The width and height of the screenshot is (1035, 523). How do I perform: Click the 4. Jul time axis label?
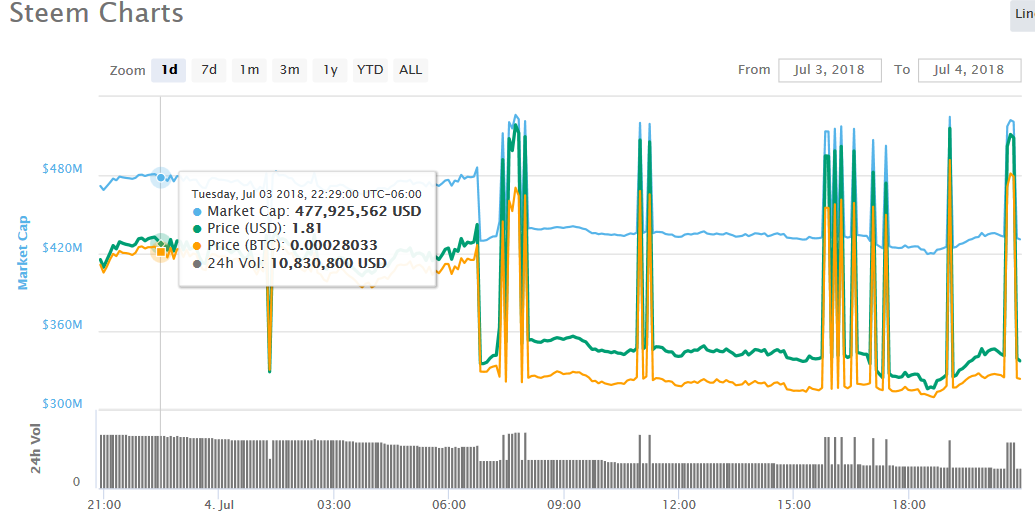(x=219, y=505)
